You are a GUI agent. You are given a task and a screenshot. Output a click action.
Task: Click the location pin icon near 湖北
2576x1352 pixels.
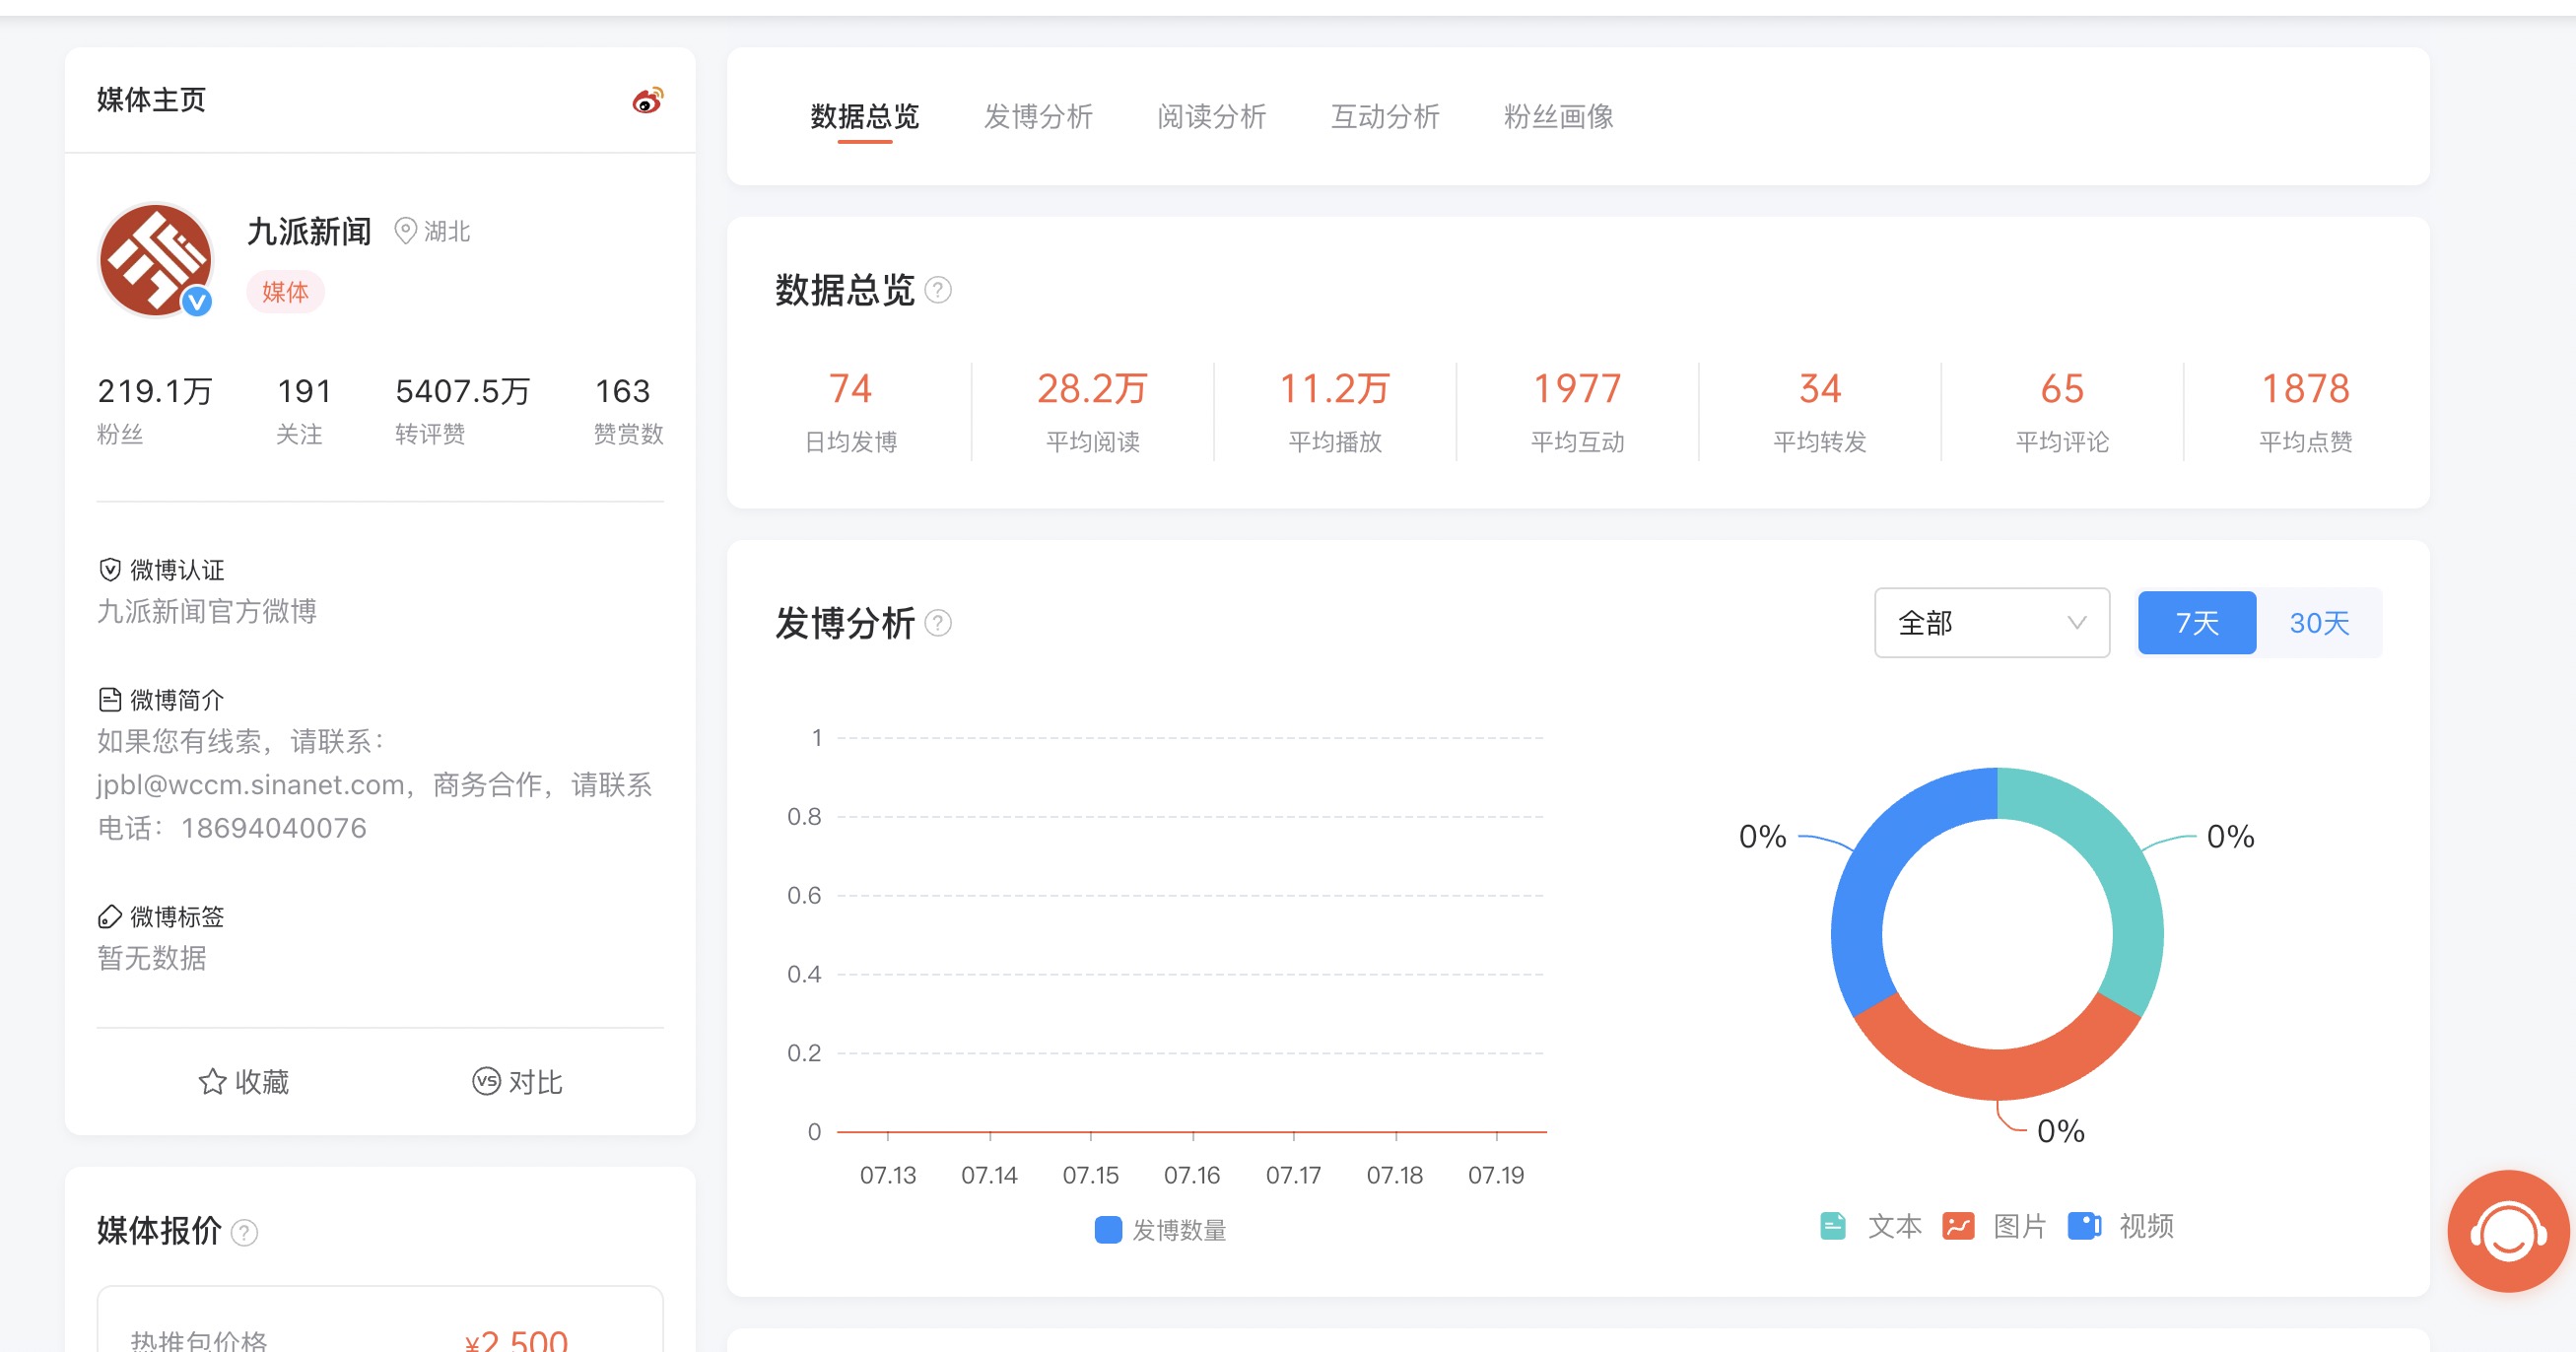[x=405, y=231]
